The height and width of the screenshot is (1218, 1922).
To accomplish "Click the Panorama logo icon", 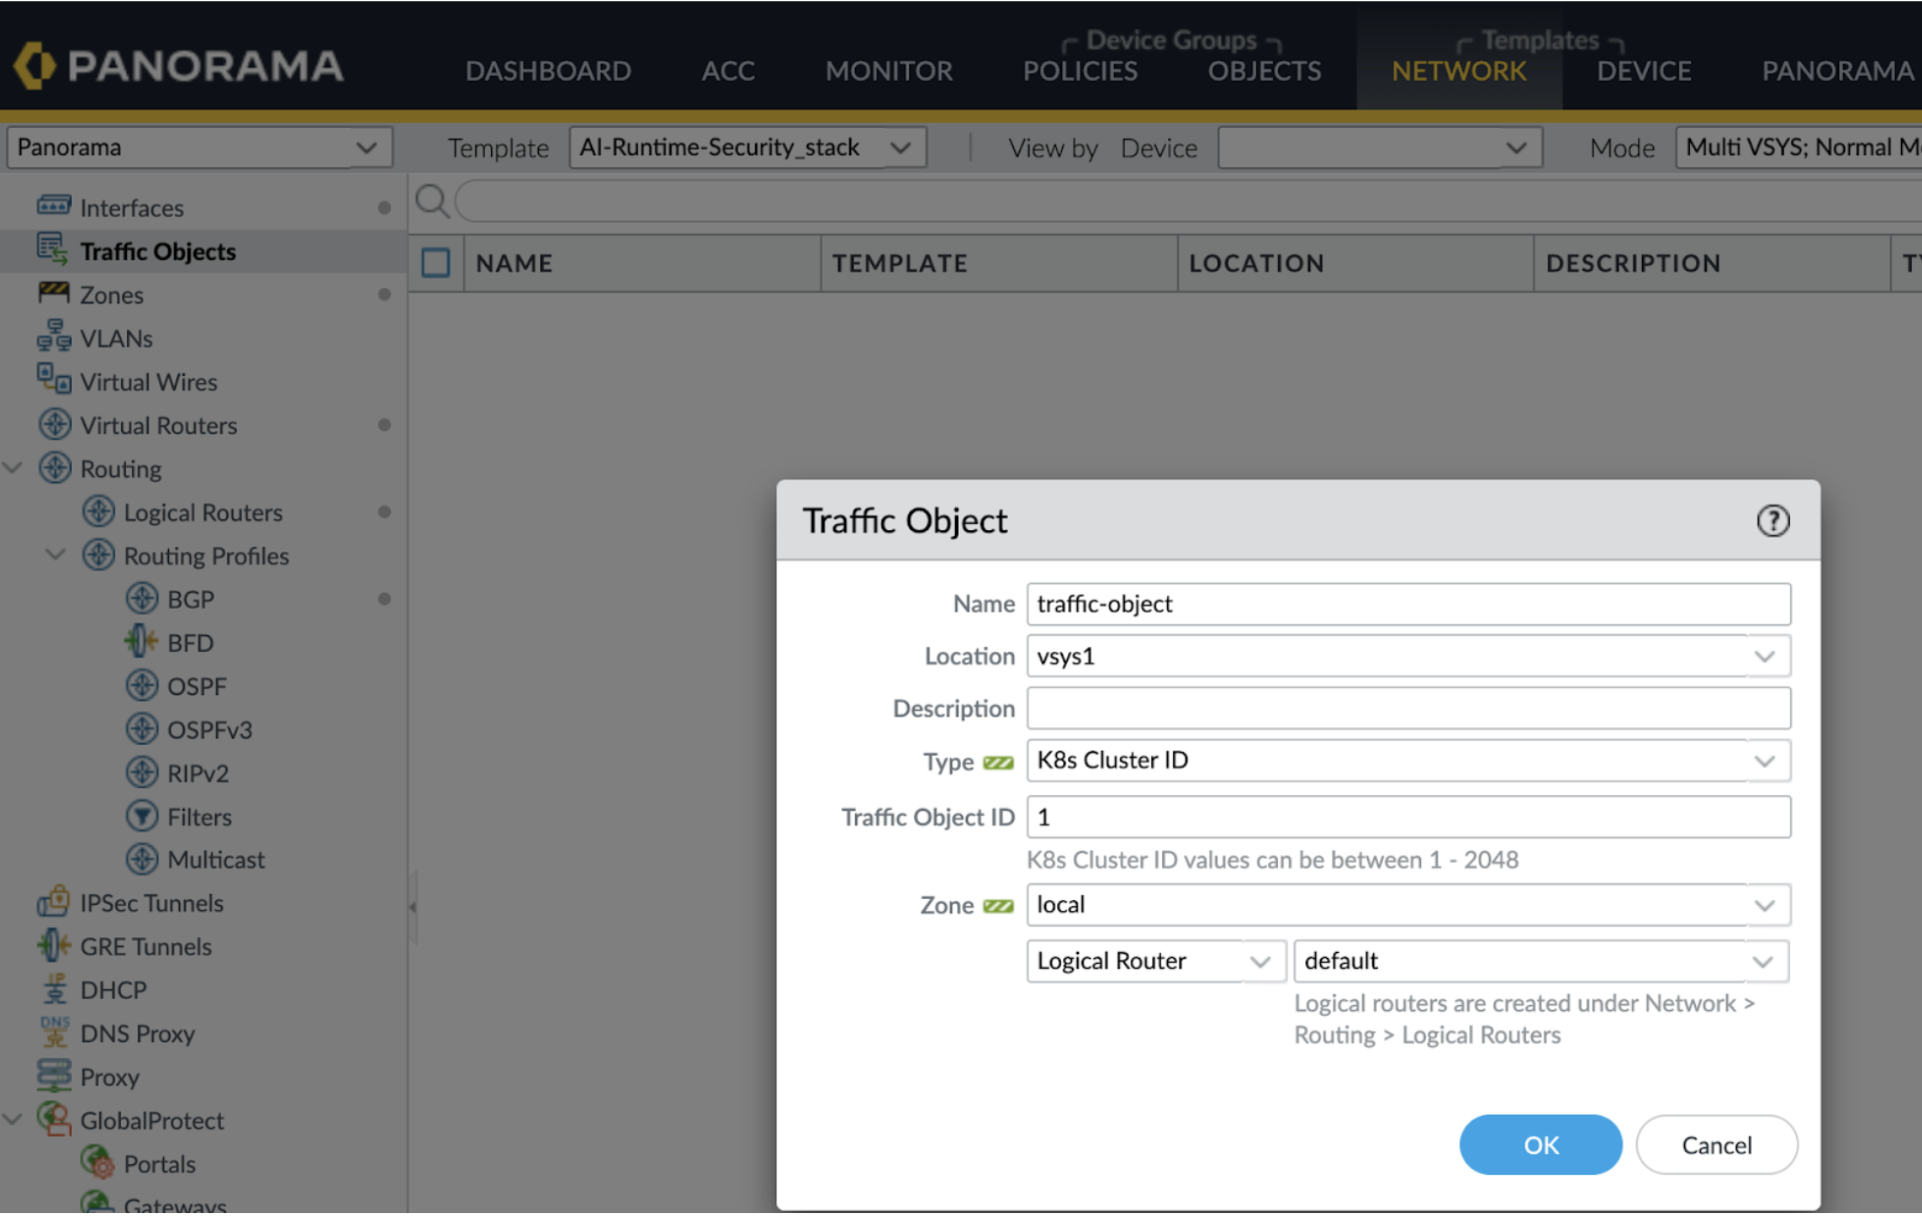I will [x=35, y=66].
